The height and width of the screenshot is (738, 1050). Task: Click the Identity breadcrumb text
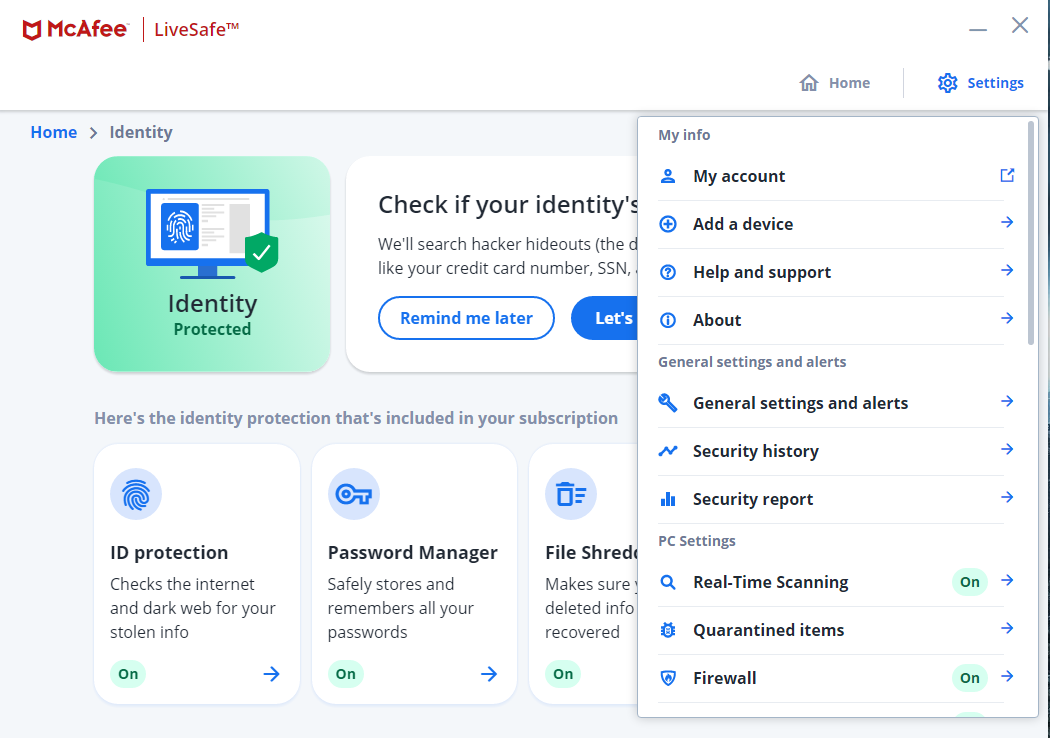point(141,132)
